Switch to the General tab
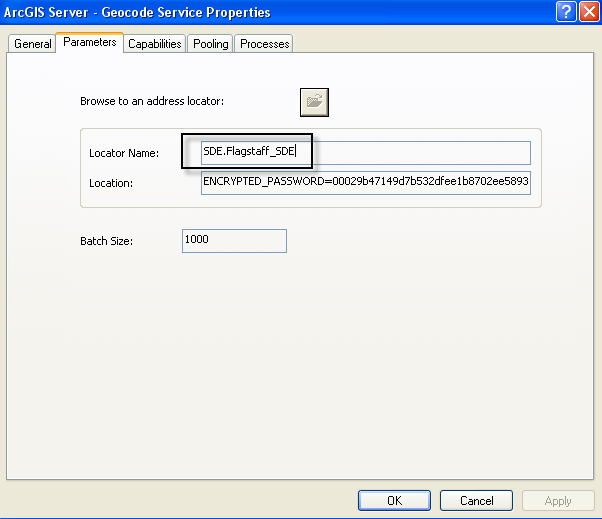The height and width of the screenshot is (519, 602). tap(33, 44)
